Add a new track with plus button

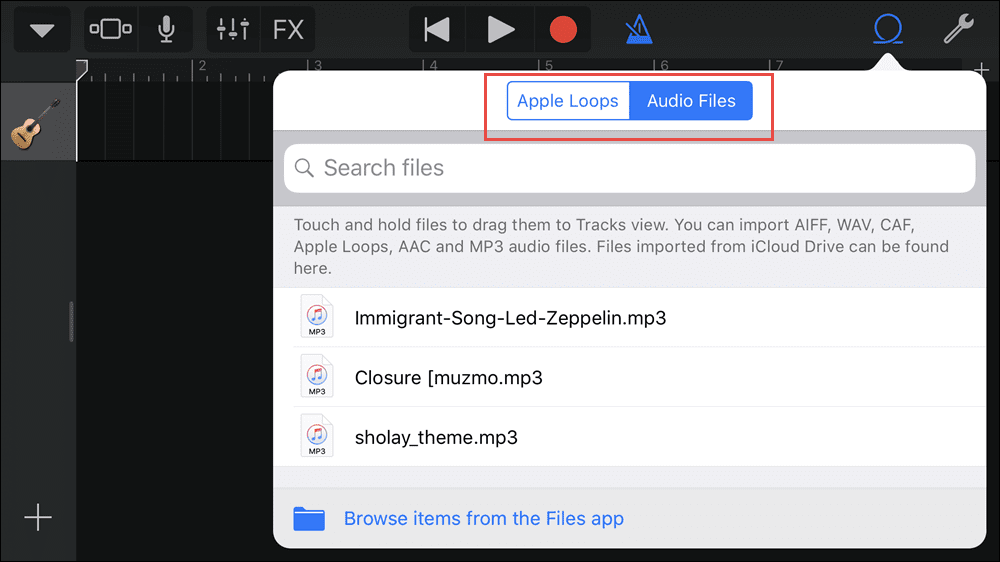(x=38, y=517)
